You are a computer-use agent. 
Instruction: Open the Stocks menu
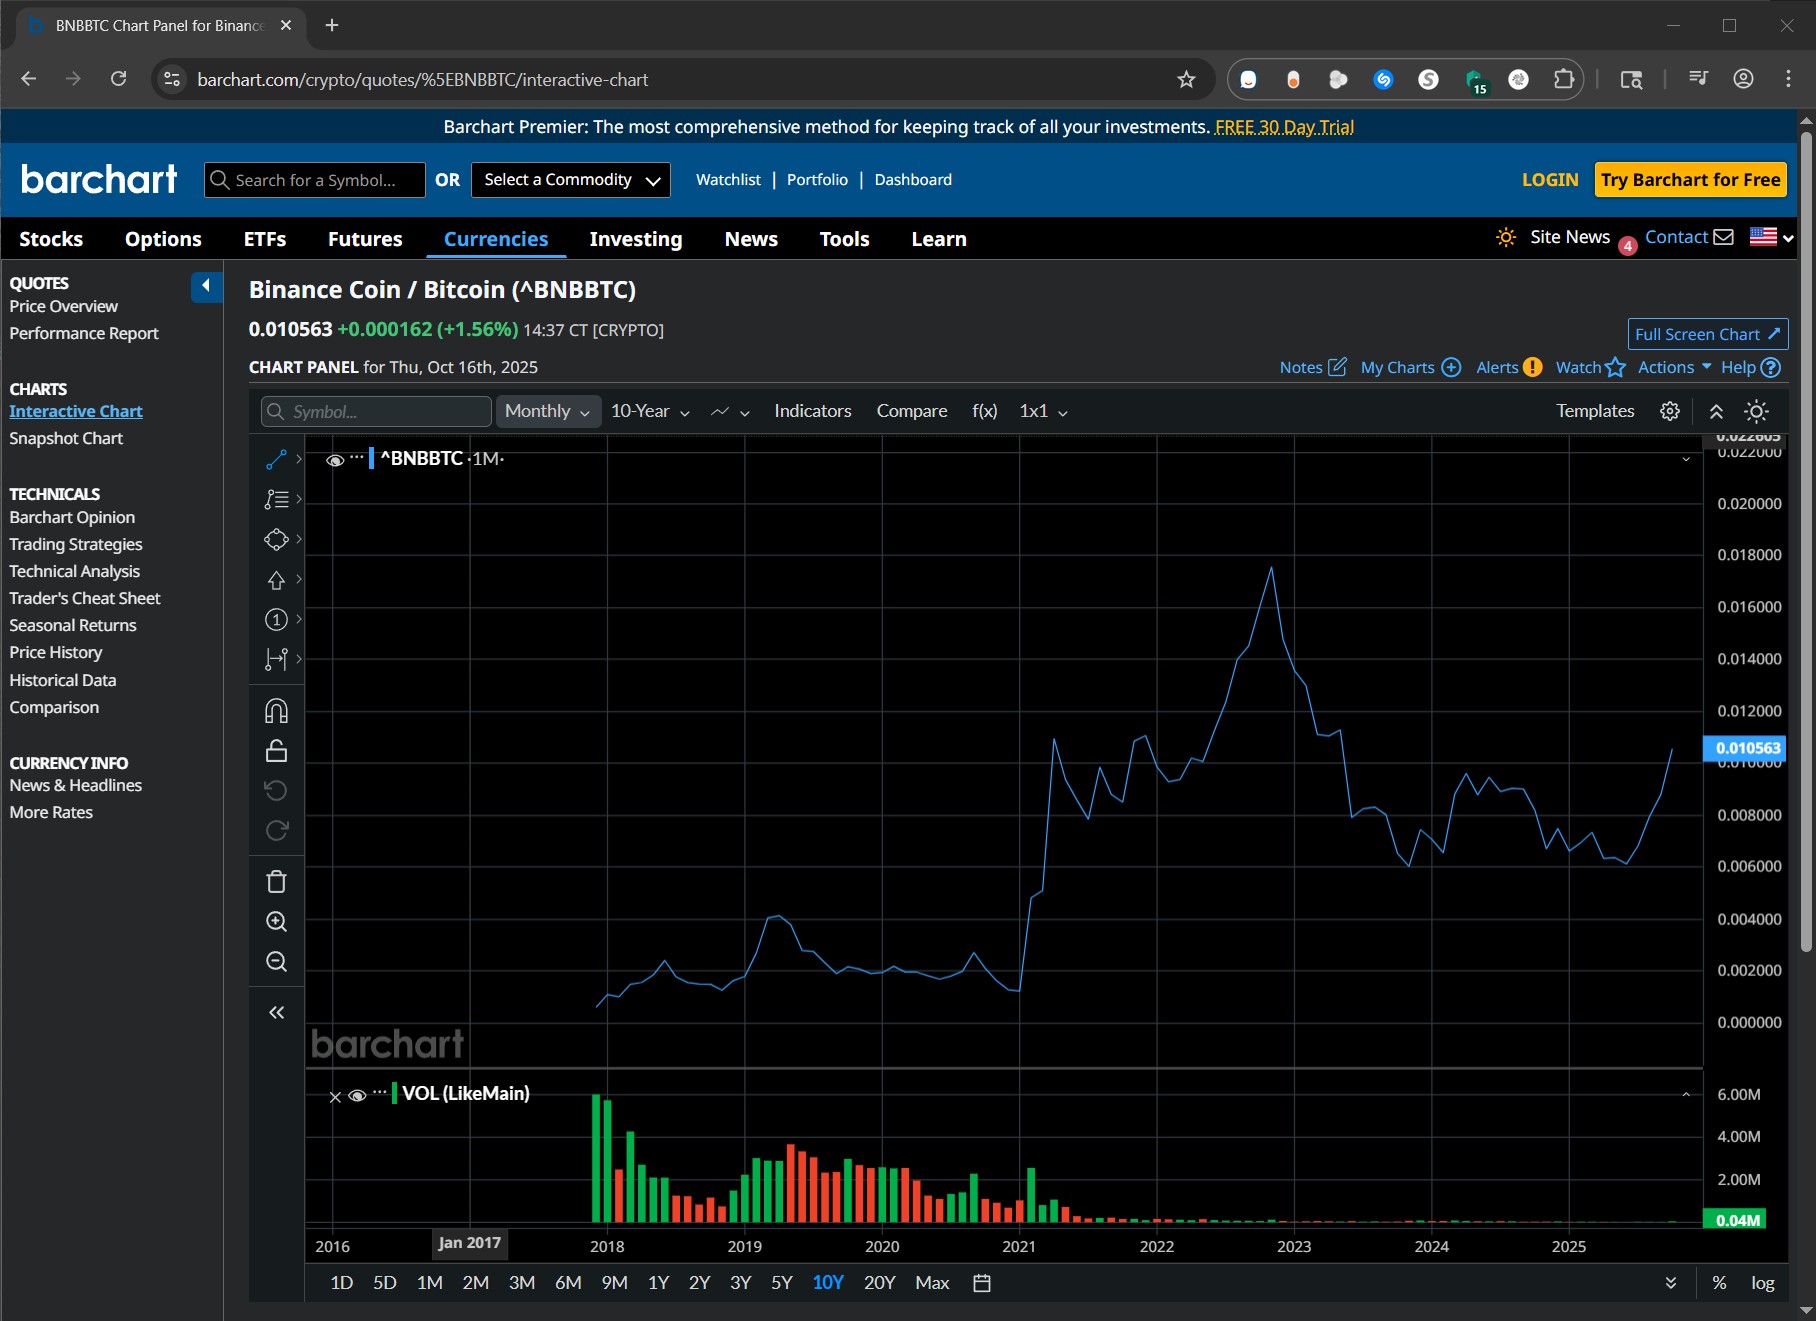coord(51,239)
